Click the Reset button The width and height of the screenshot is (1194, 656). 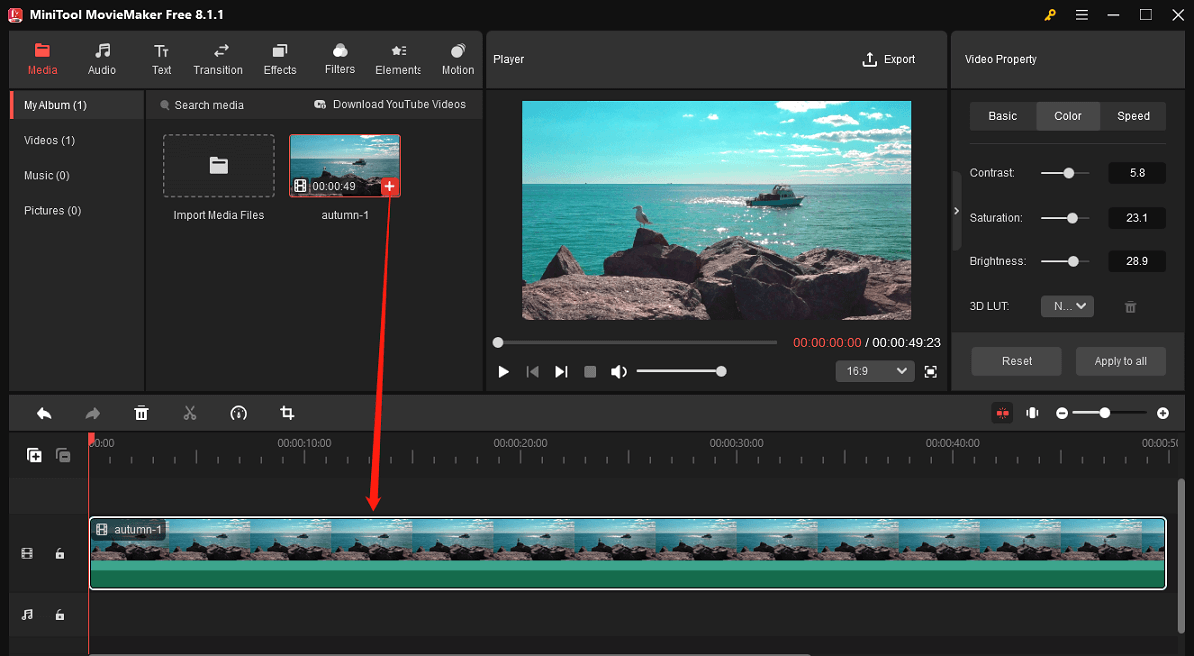click(x=1017, y=361)
